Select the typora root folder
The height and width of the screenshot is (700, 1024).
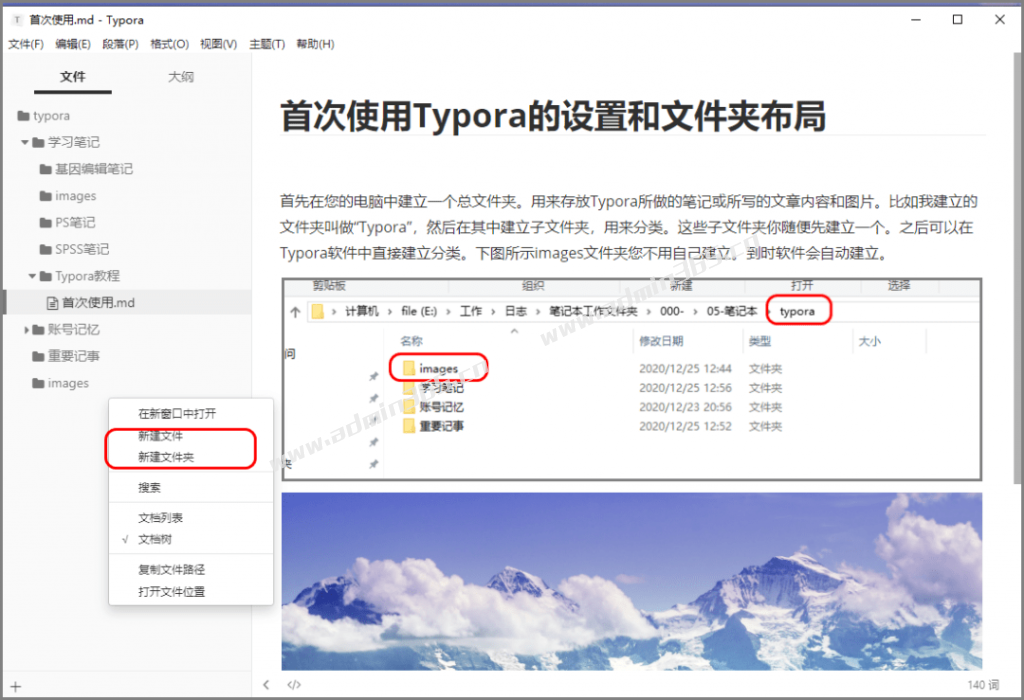52,116
